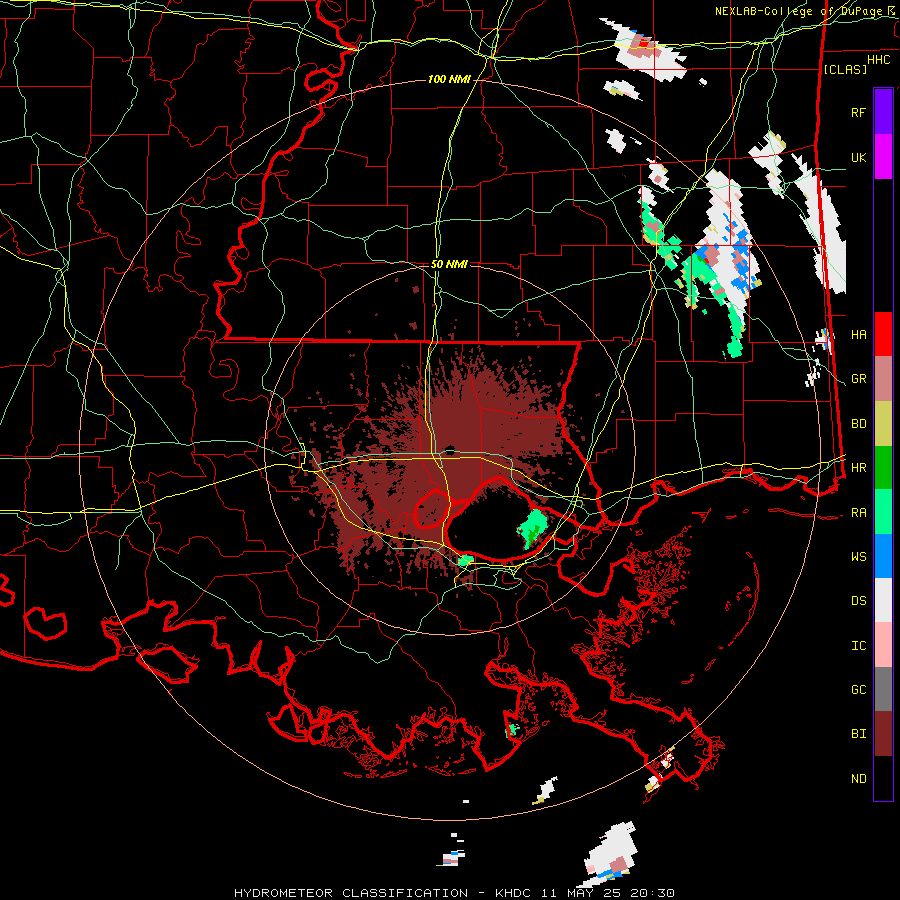Click the BI legend label
Screen dimensions: 900x900
tap(858, 734)
